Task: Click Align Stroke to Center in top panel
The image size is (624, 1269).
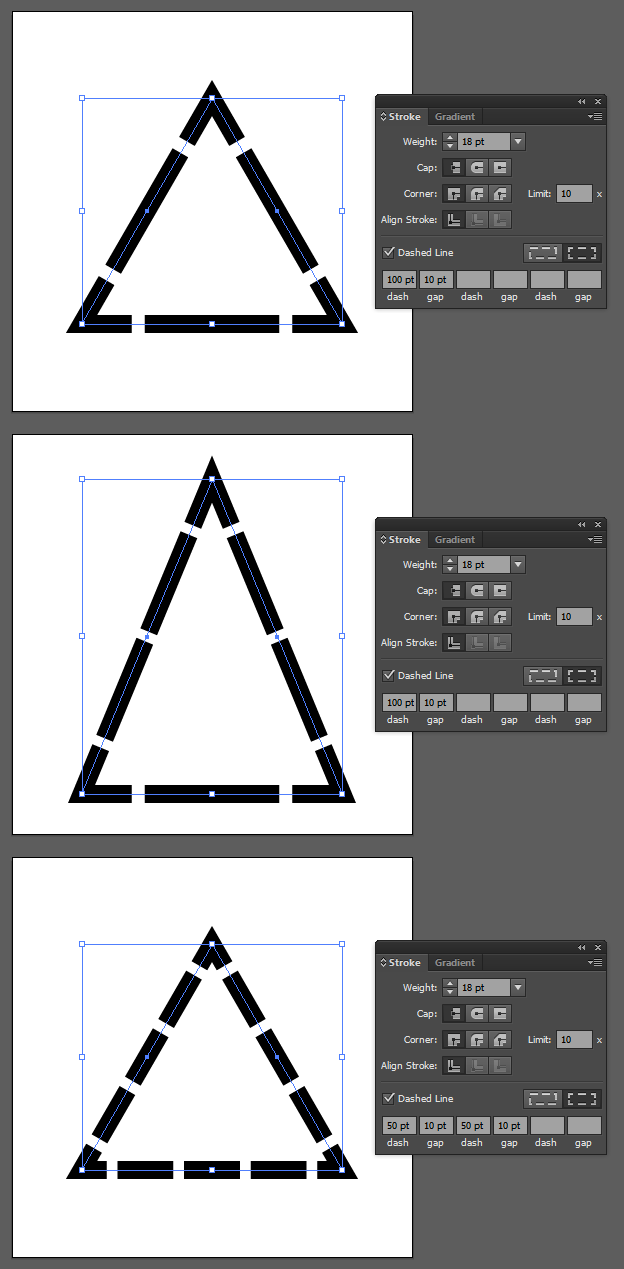Action: click(x=454, y=220)
